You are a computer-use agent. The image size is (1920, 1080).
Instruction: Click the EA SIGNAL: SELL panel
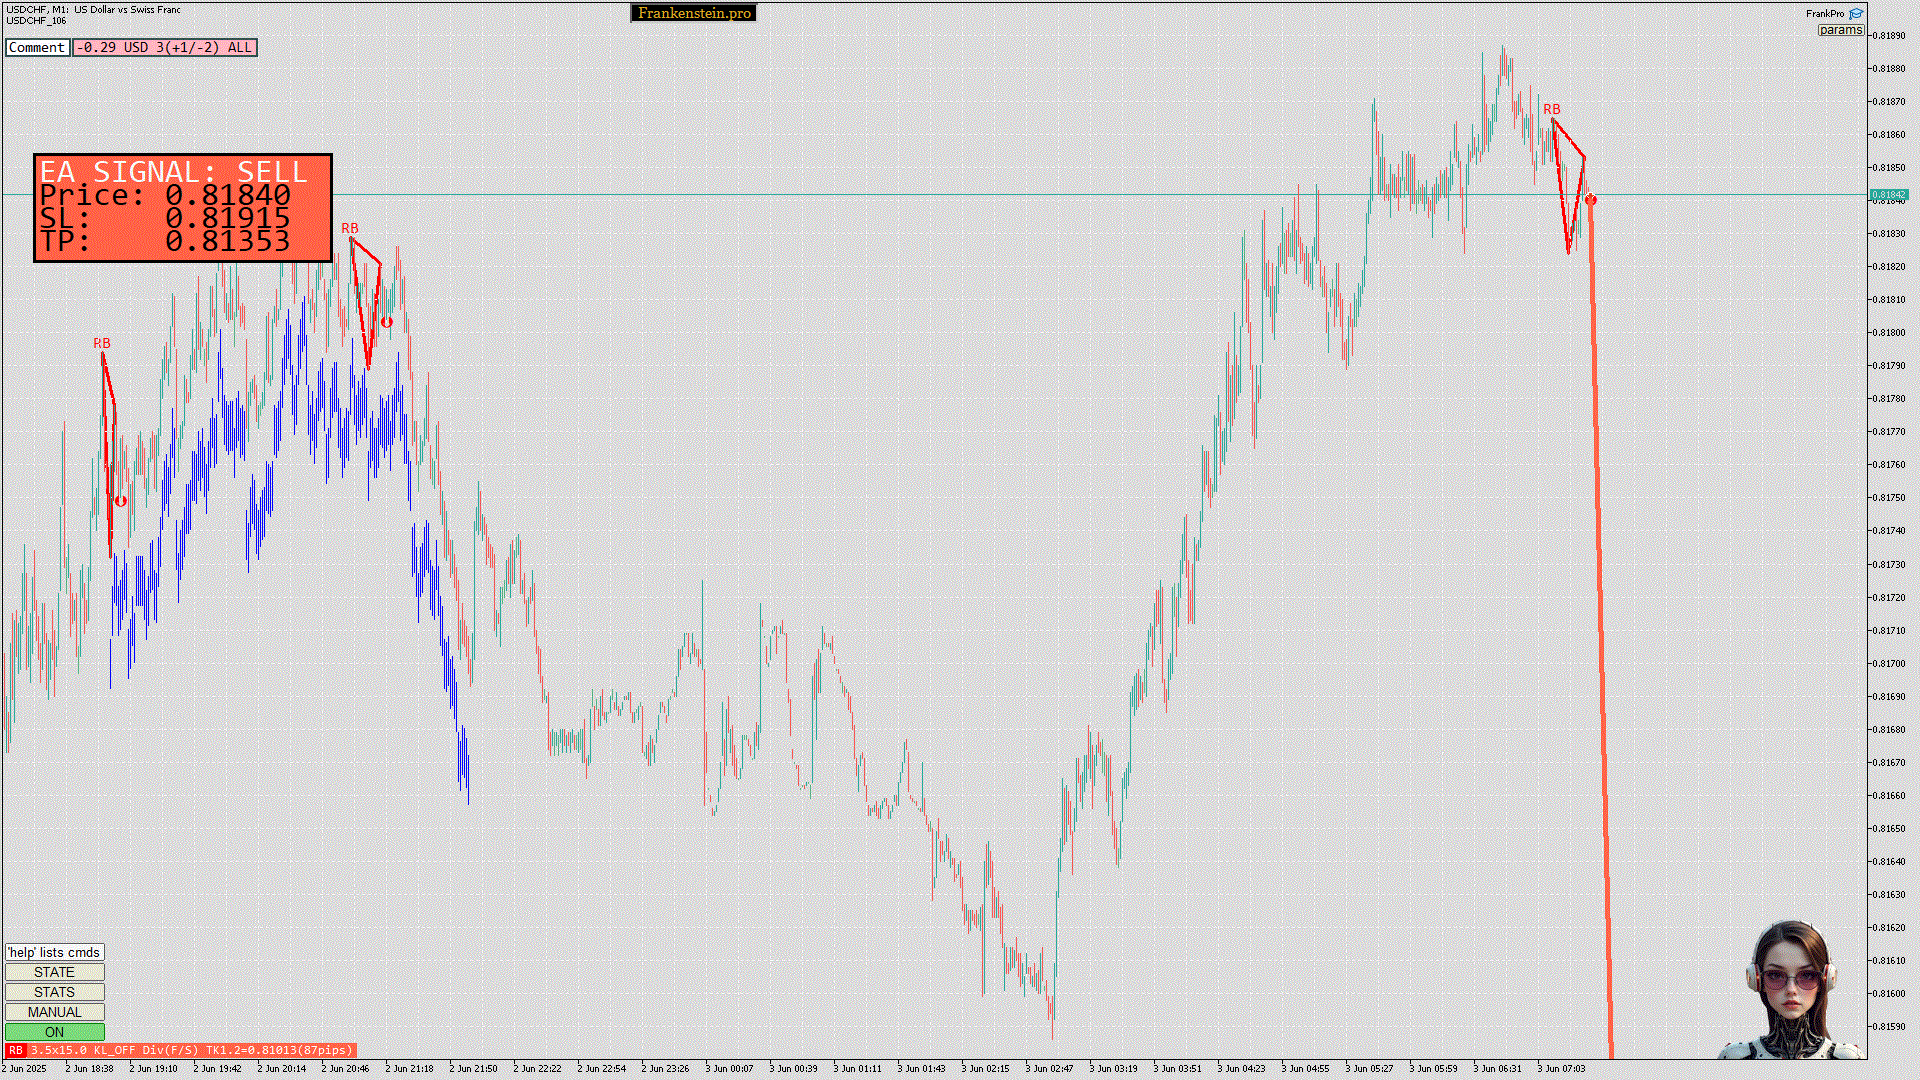click(182, 208)
